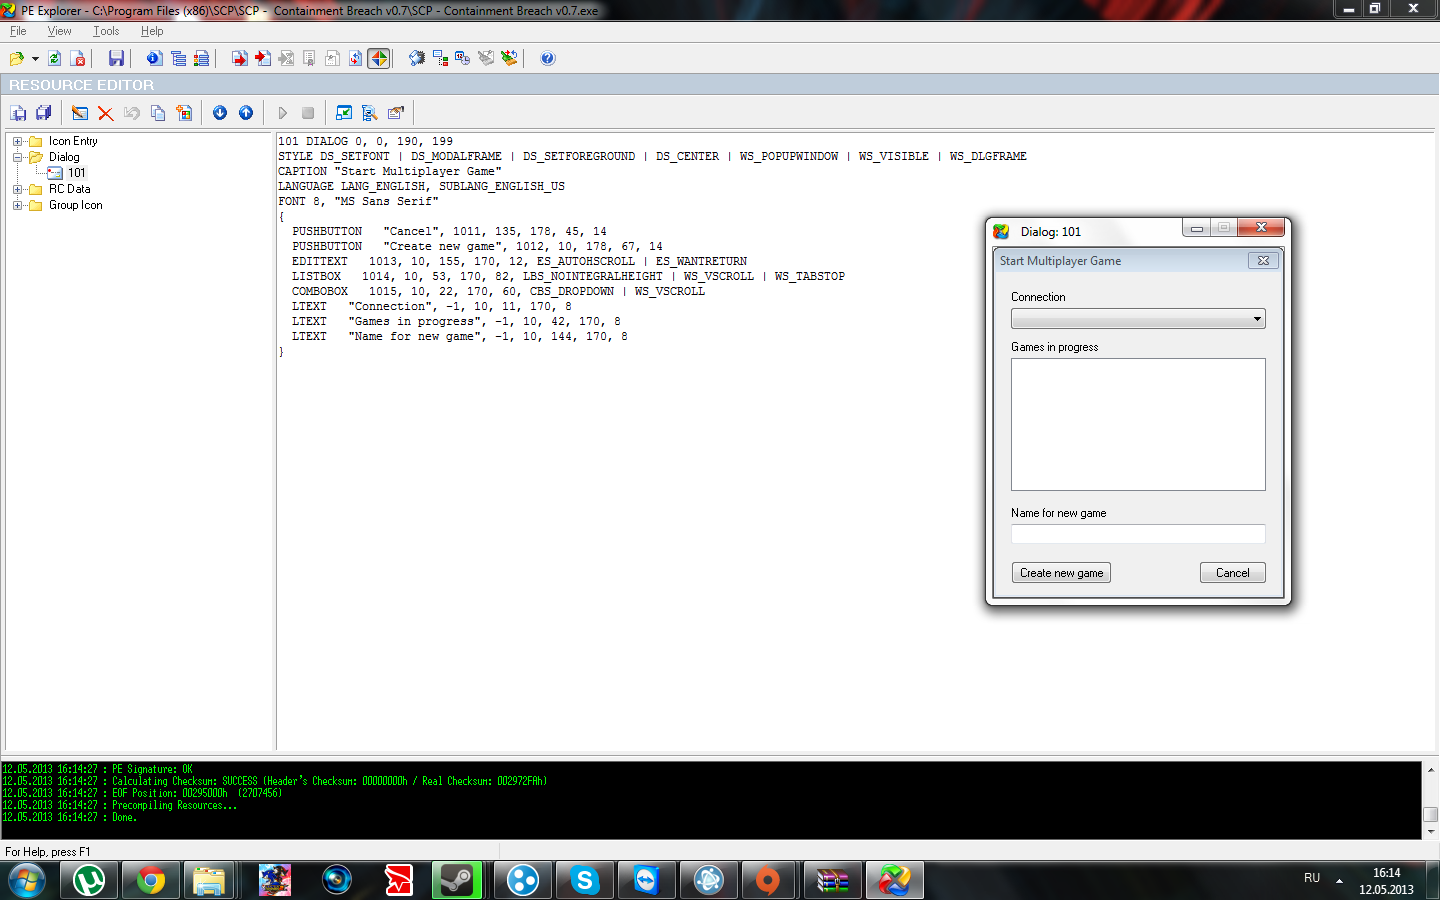Click the EDITTEXT 1013 script line
The image size is (1440, 900).
tap(519, 261)
